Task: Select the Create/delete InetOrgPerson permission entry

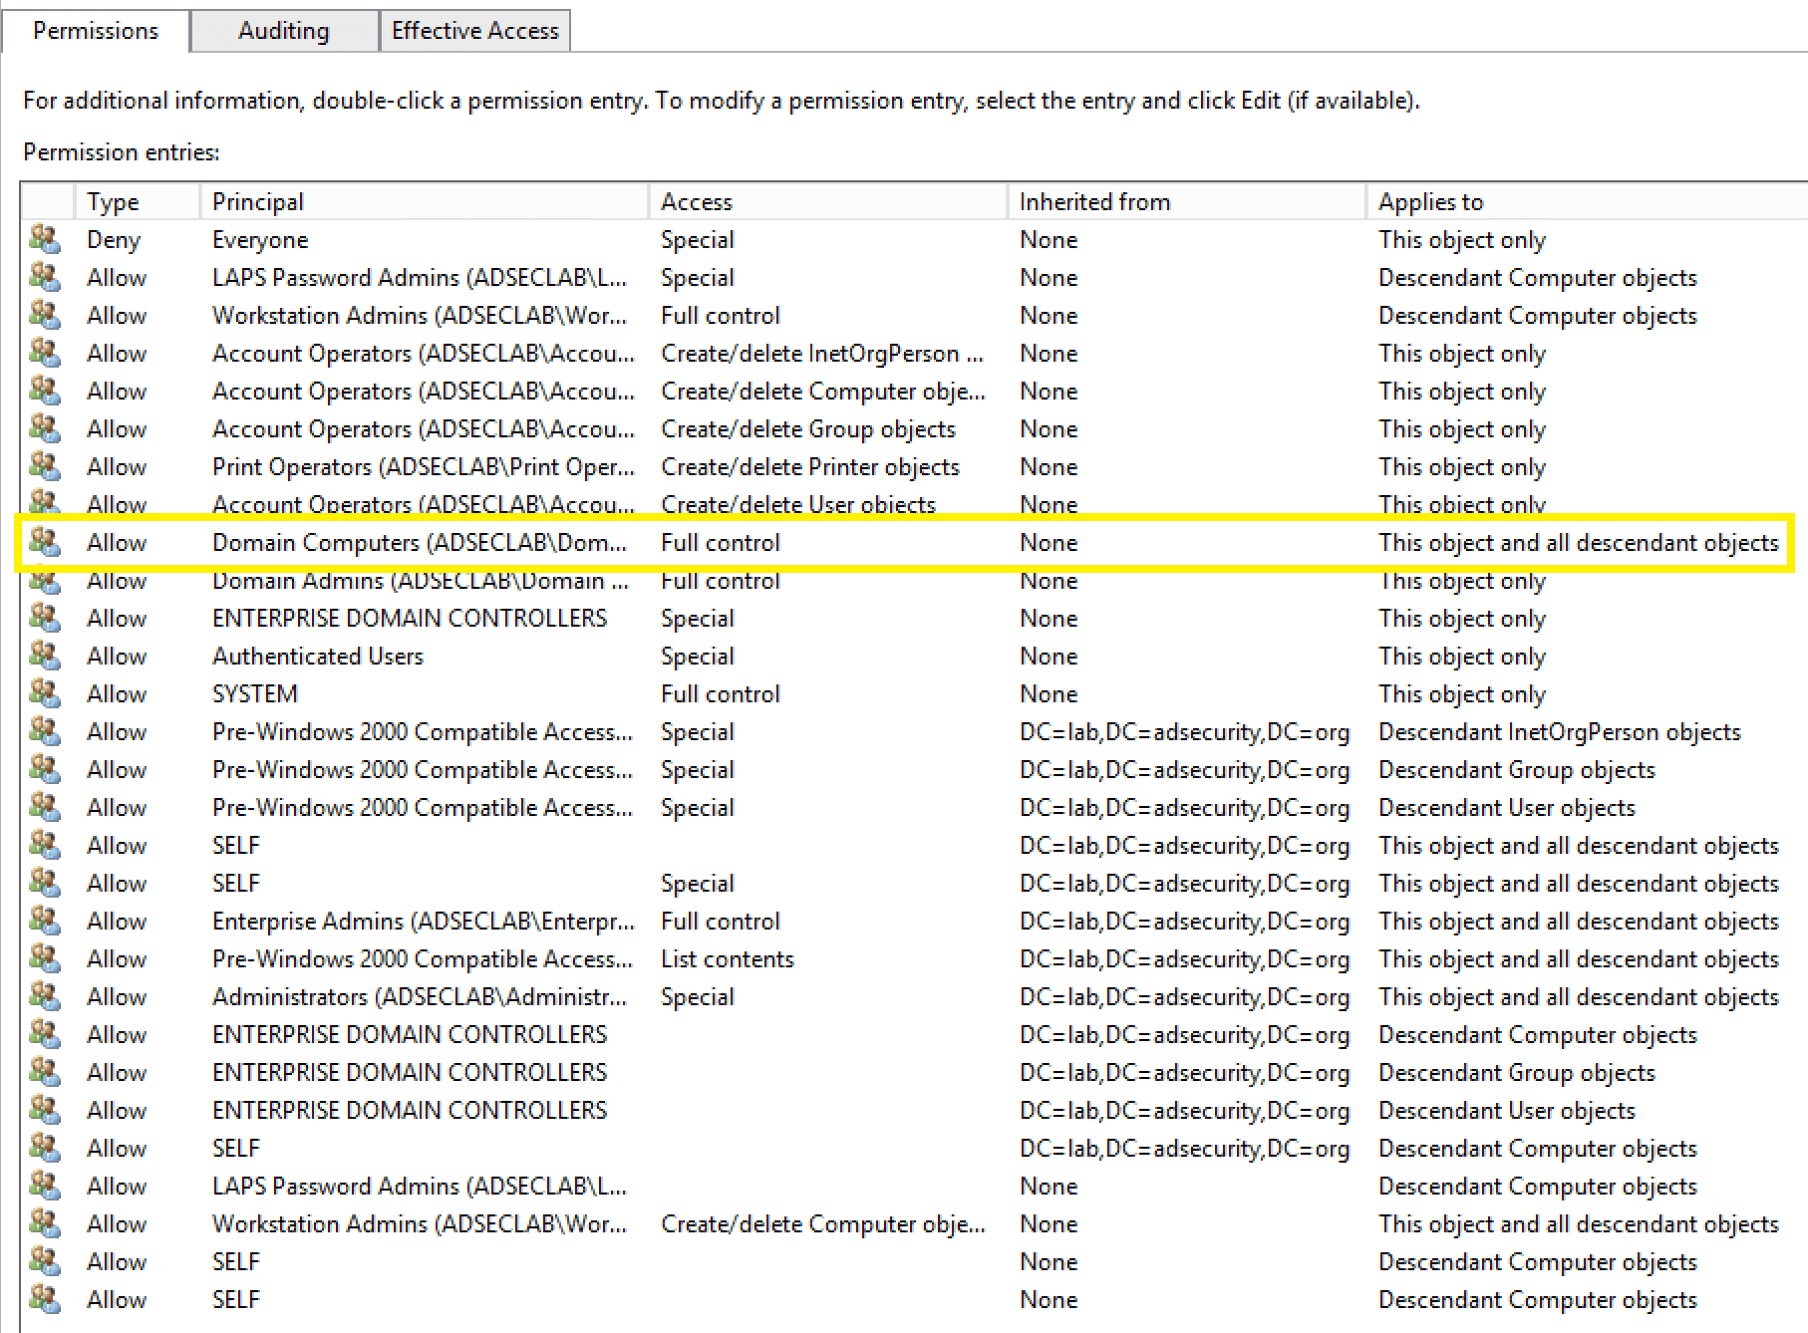Action: (x=821, y=354)
